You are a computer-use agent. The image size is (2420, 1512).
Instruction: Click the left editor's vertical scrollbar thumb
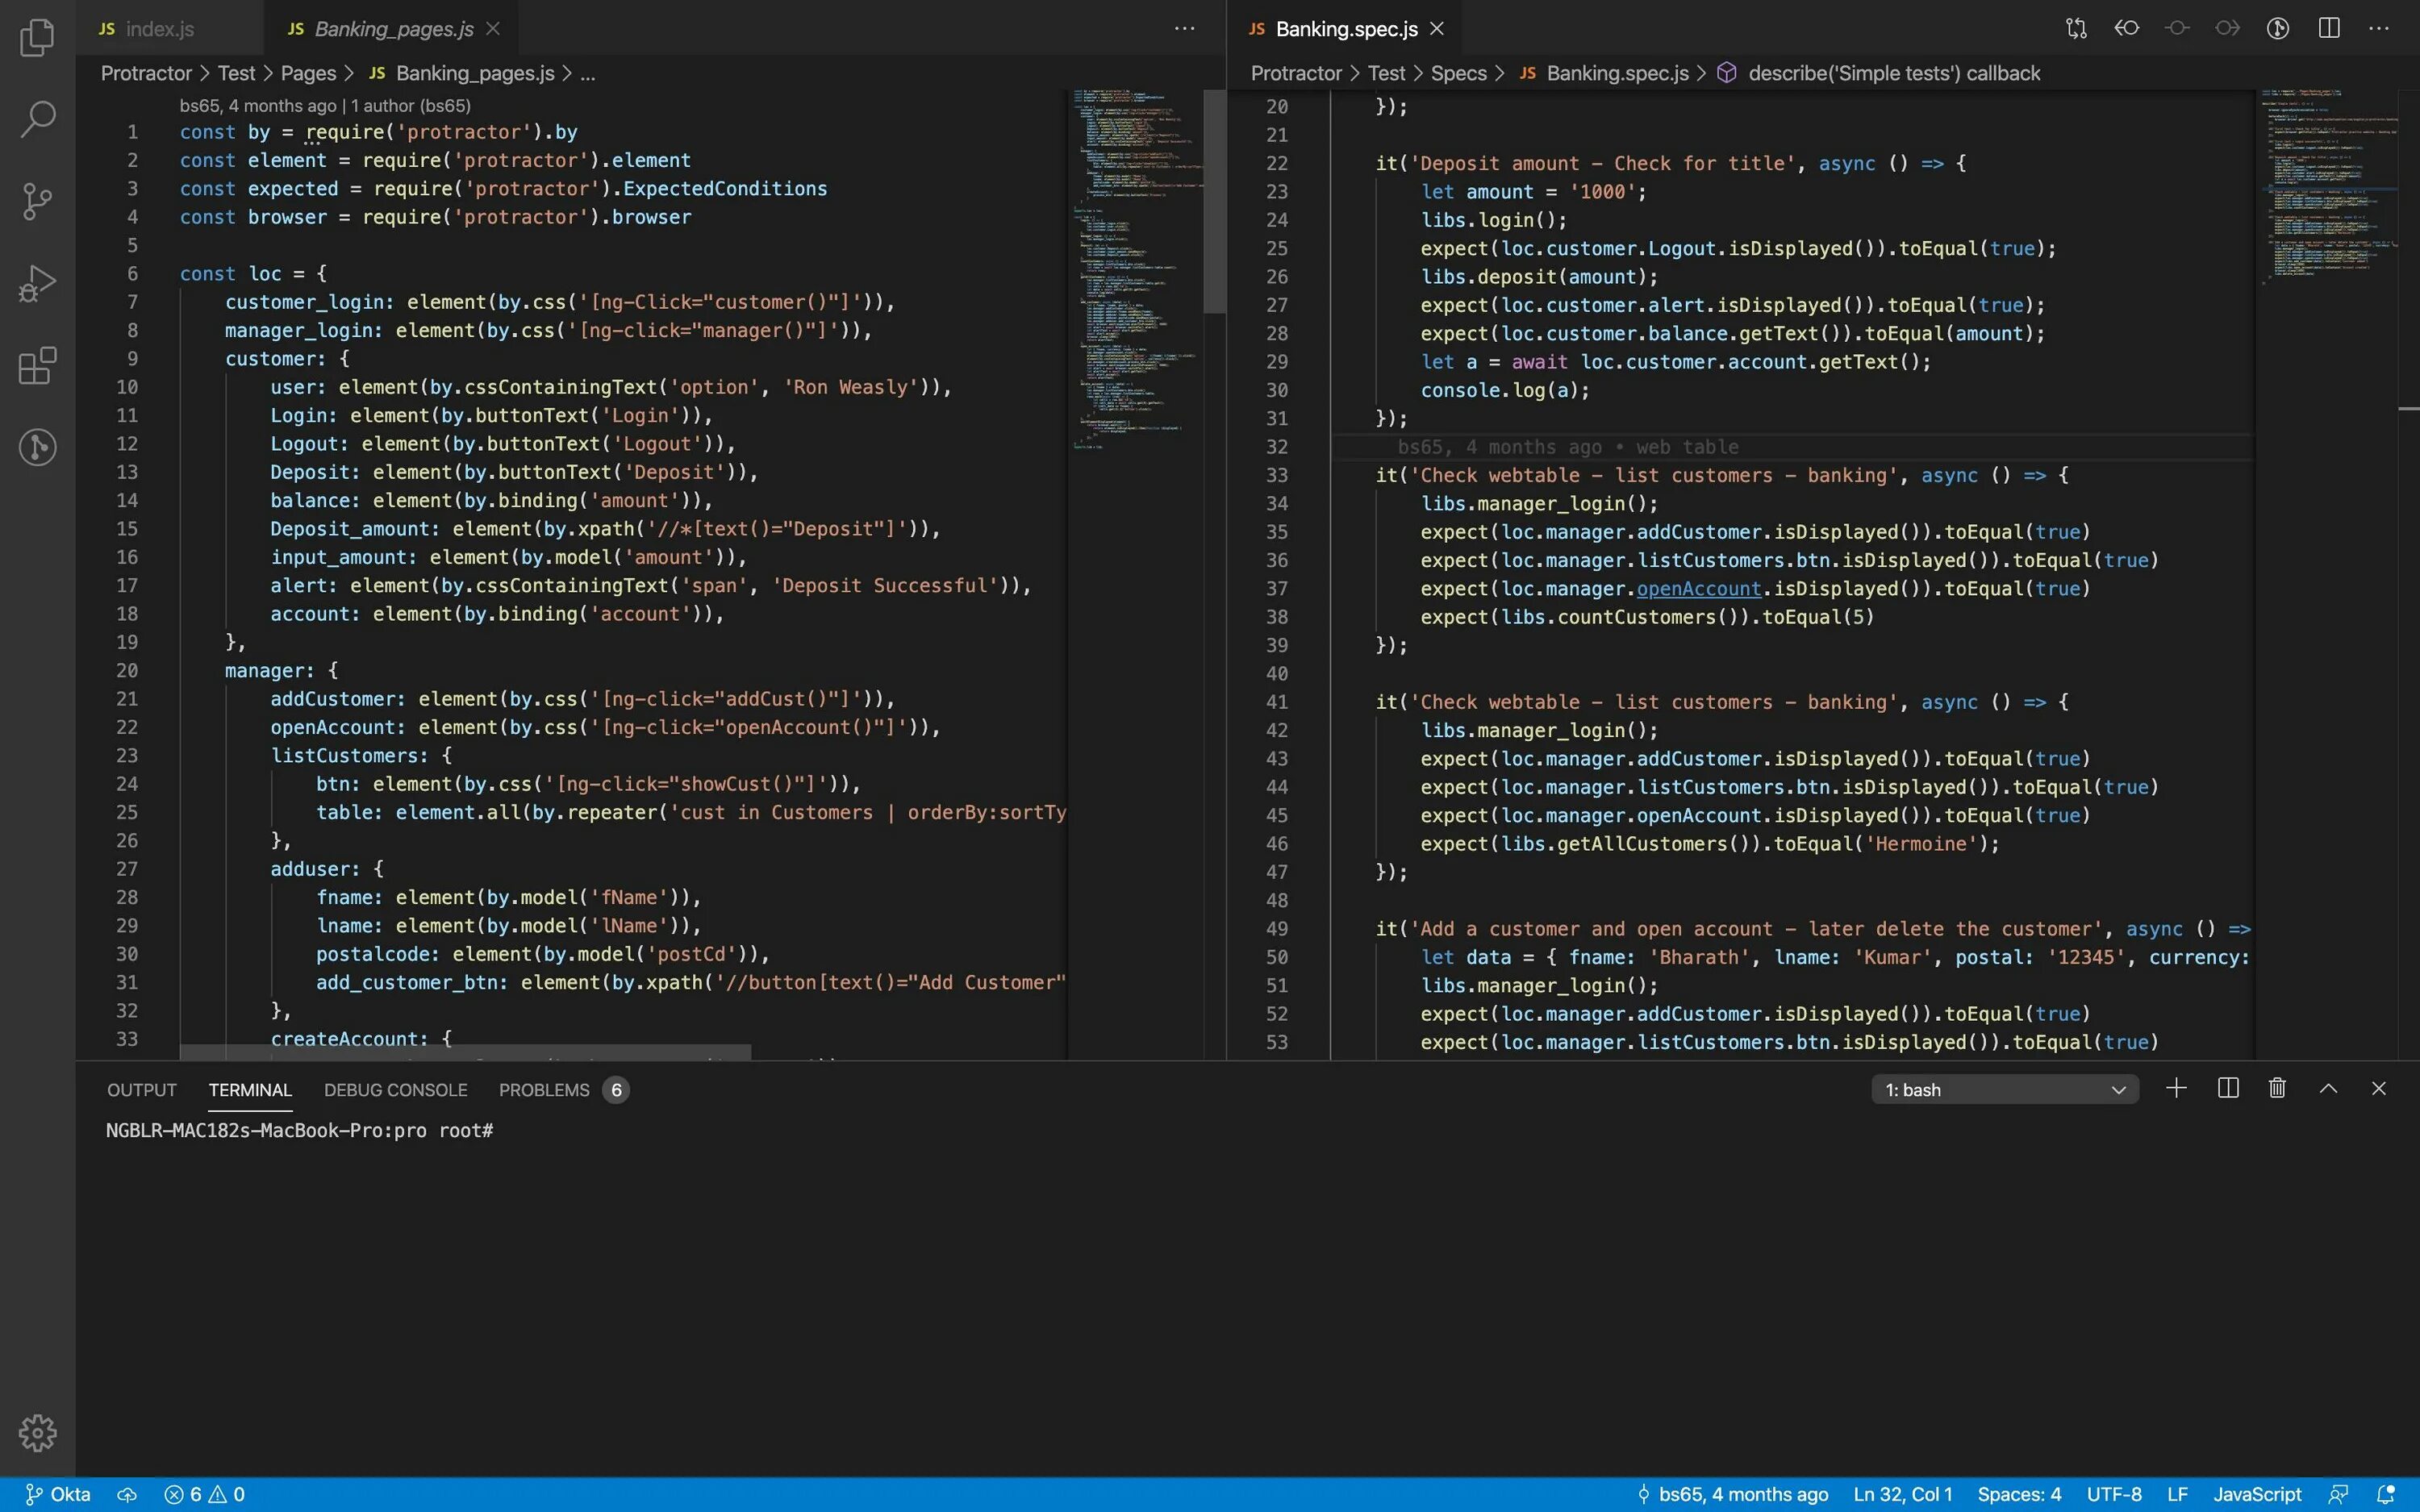point(1214,200)
